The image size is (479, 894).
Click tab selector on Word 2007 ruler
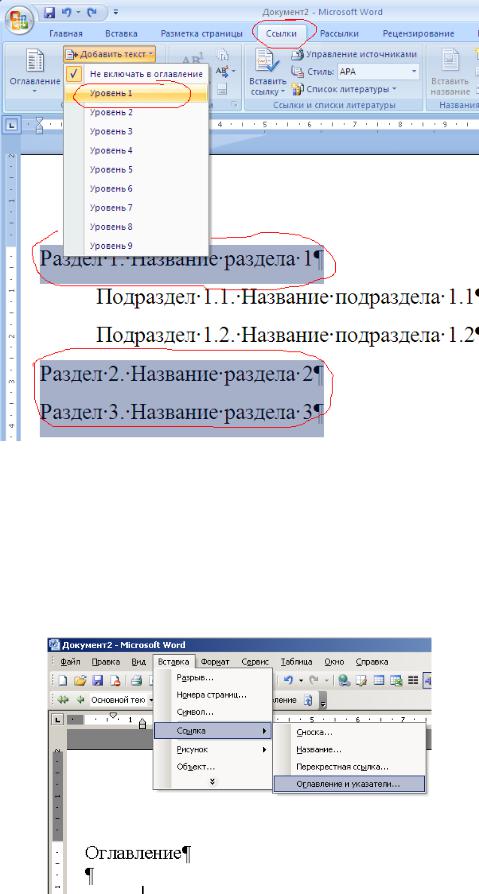click(x=11, y=124)
